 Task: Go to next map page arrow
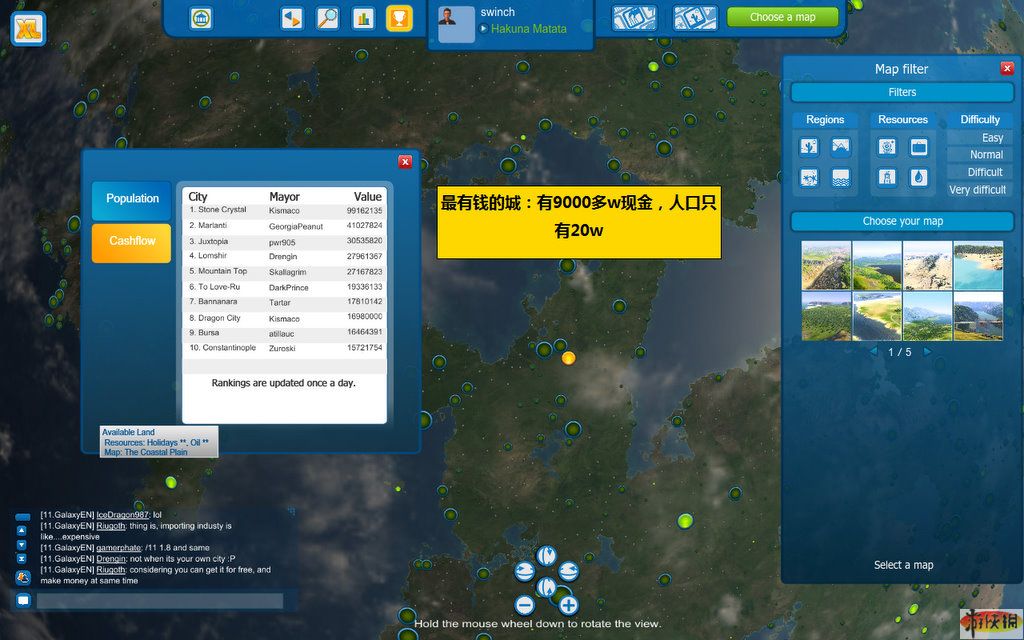pyautogui.click(x=927, y=351)
